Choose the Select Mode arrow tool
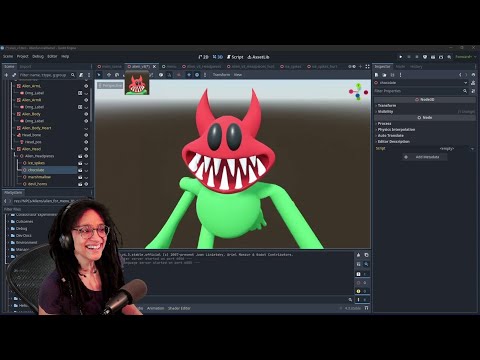Image resolution: width=480 pixels, height=360 pixels. 99,75
